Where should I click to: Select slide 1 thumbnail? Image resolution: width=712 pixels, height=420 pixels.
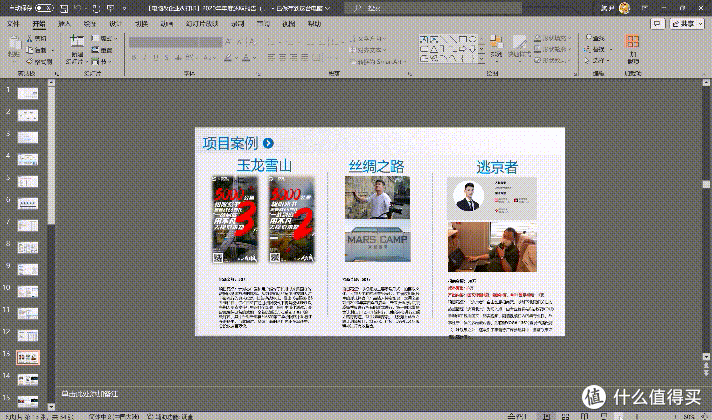[x=28, y=94]
